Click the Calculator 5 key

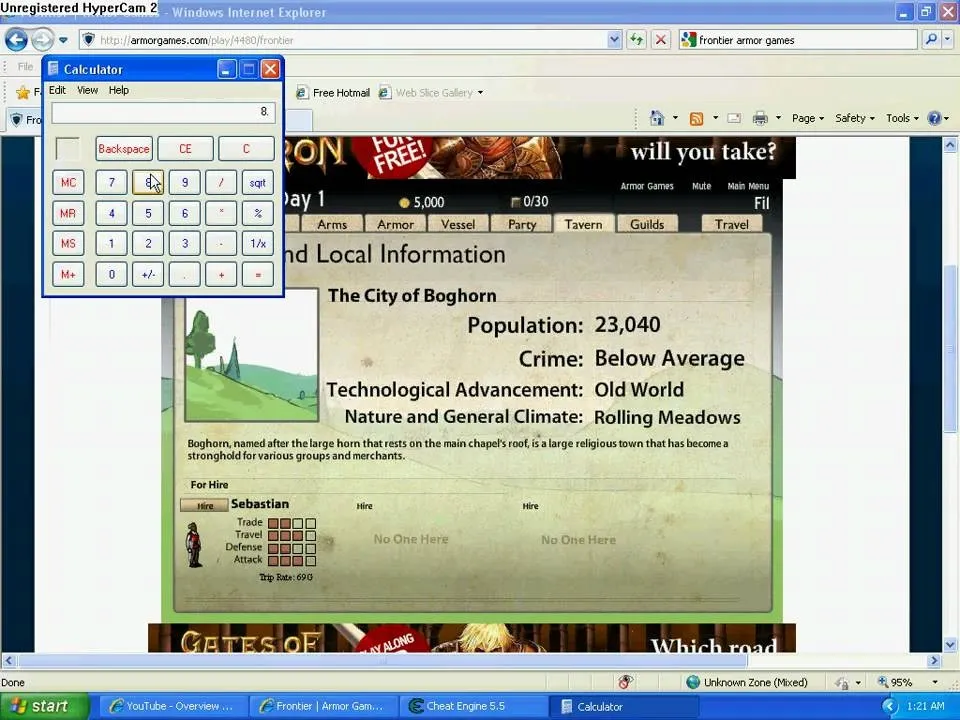tap(148, 213)
